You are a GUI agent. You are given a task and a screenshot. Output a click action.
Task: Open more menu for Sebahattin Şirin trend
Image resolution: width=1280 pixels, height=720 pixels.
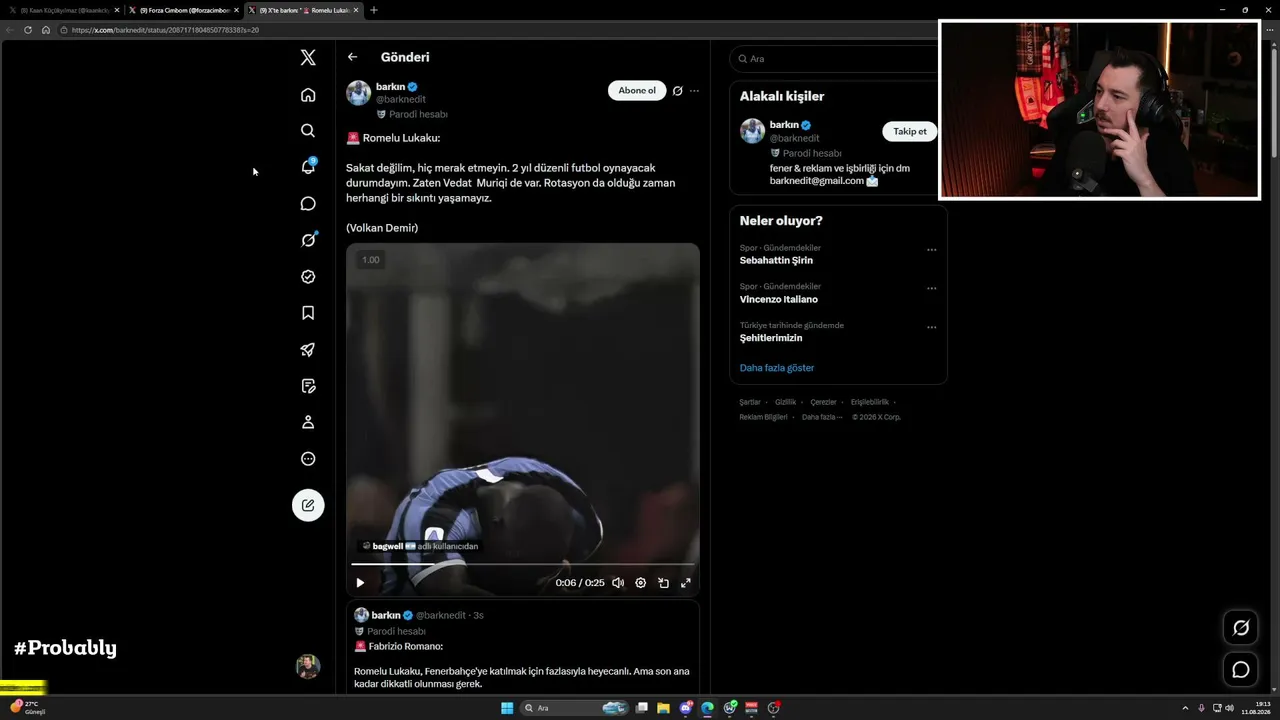(x=931, y=250)
